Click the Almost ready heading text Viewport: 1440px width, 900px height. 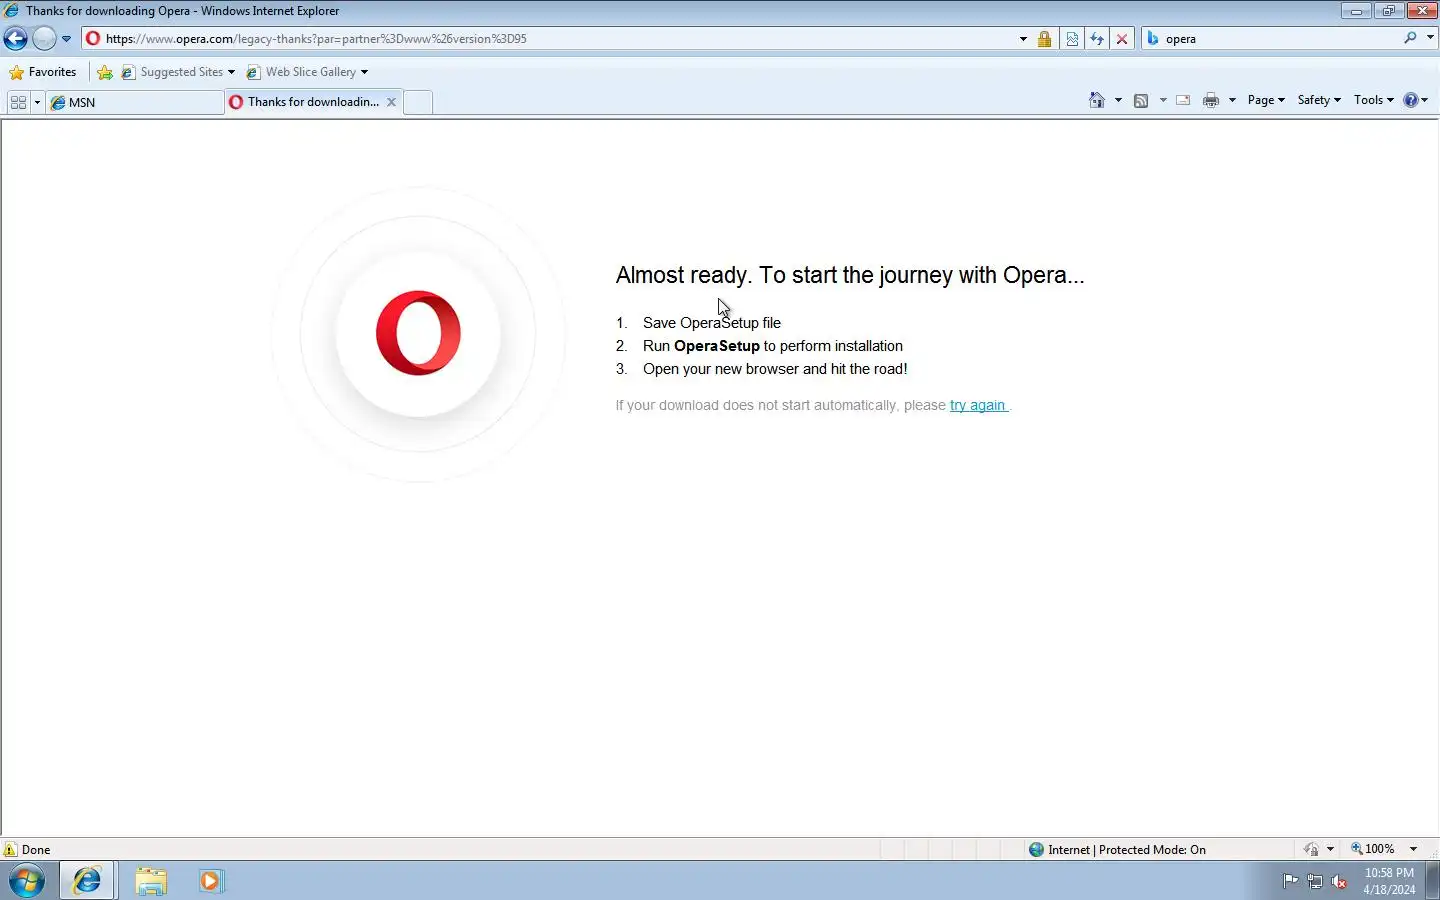click(x=850, y=275)
